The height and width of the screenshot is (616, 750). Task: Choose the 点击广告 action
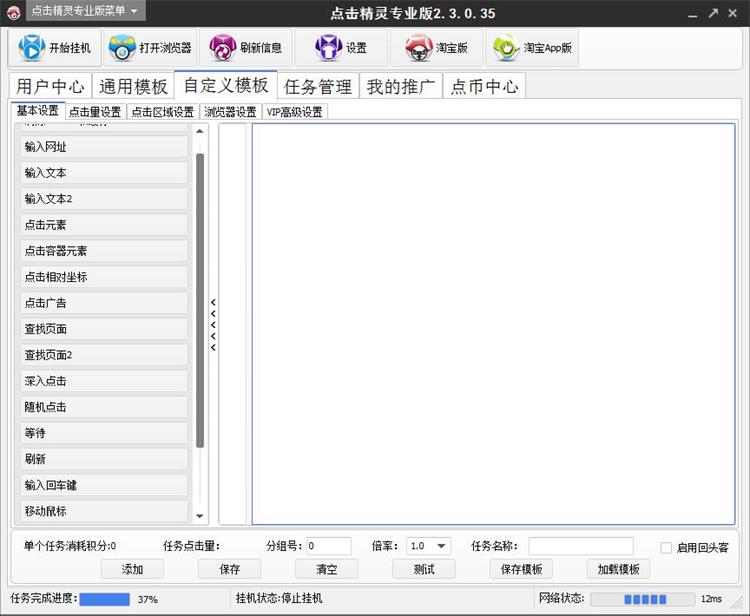point(104,303)
